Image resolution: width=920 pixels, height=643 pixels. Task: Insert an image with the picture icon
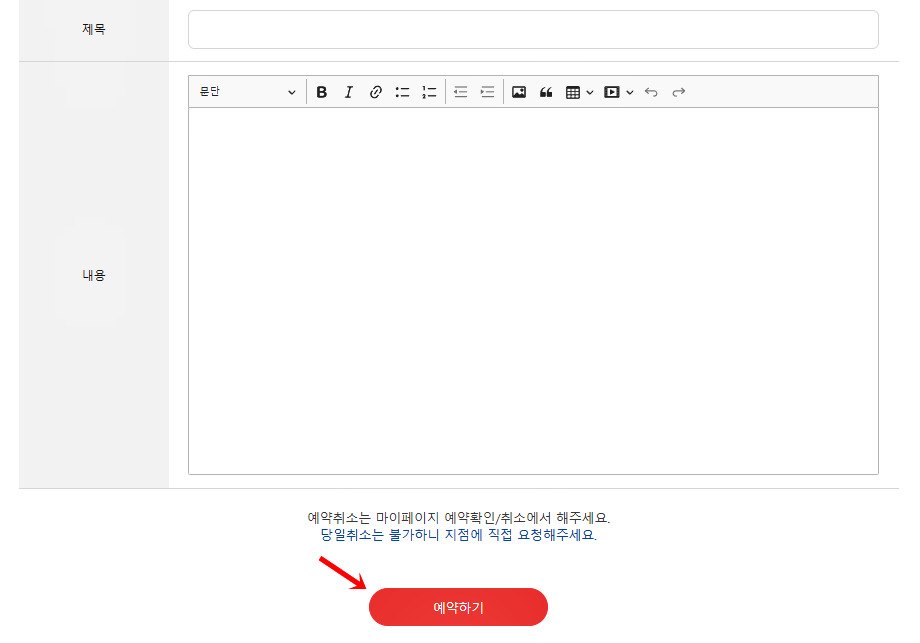(519, 92)
